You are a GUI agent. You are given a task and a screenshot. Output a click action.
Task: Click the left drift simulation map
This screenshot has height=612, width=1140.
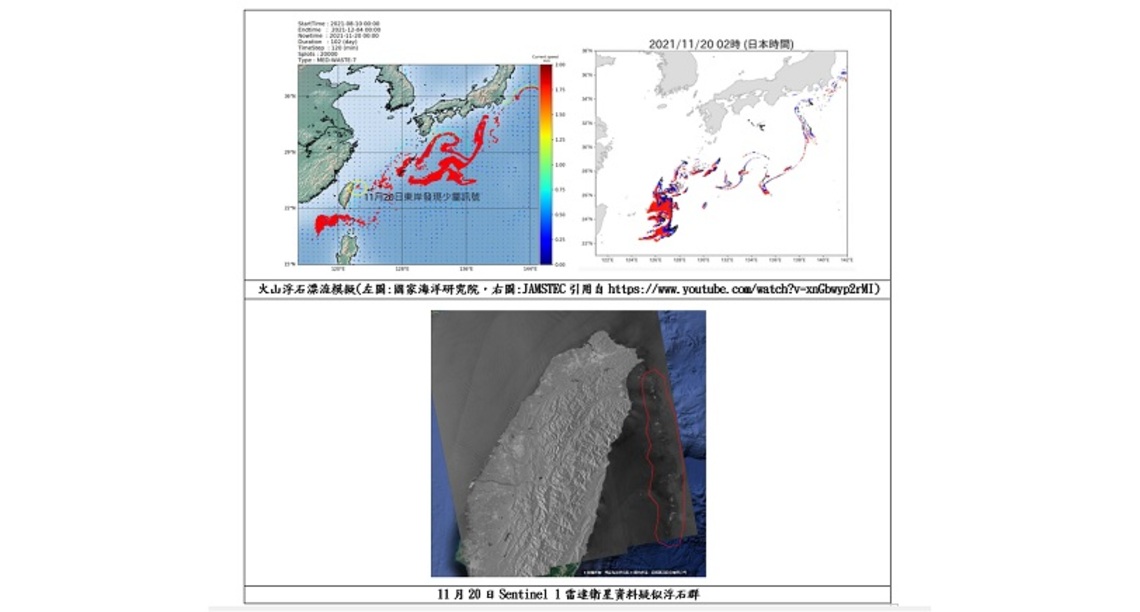coord(417,164)
